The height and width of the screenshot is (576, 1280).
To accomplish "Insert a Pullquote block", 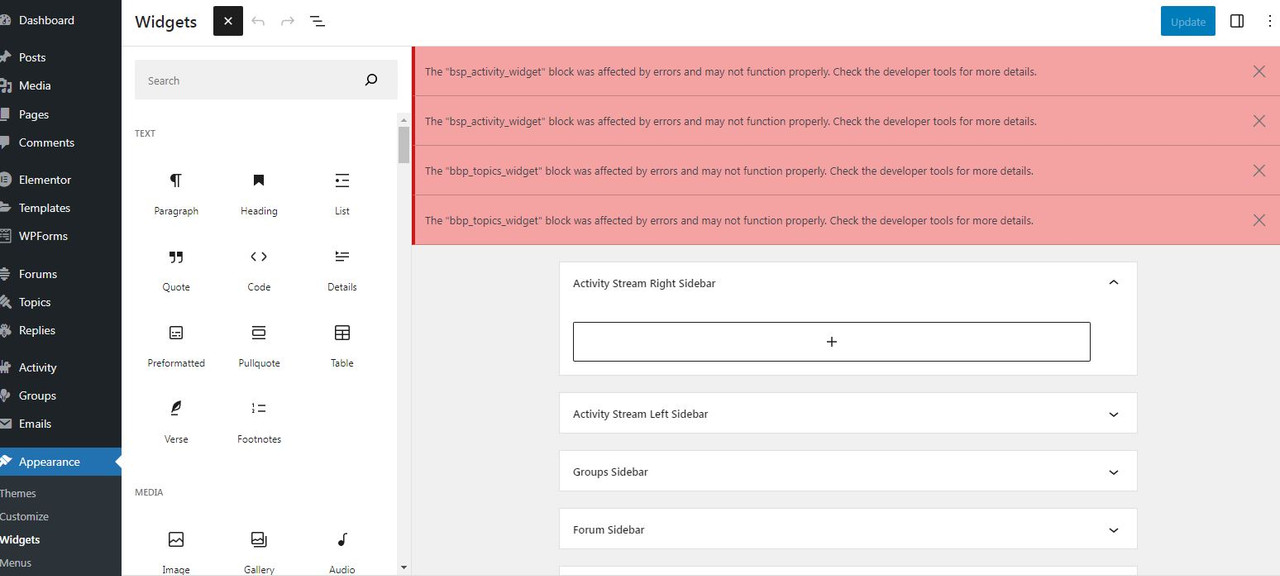I will click(259, 345).
